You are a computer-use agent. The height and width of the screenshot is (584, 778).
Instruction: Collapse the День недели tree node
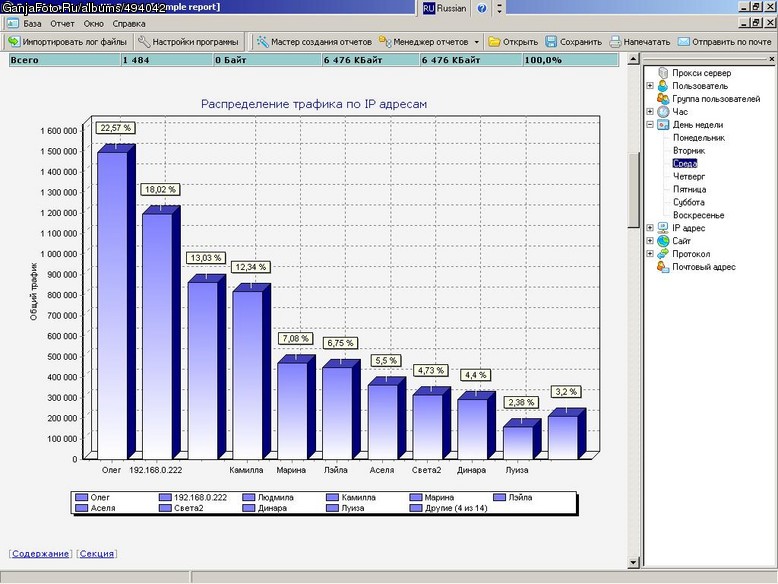pyautogui.click(x=650, y=125)
